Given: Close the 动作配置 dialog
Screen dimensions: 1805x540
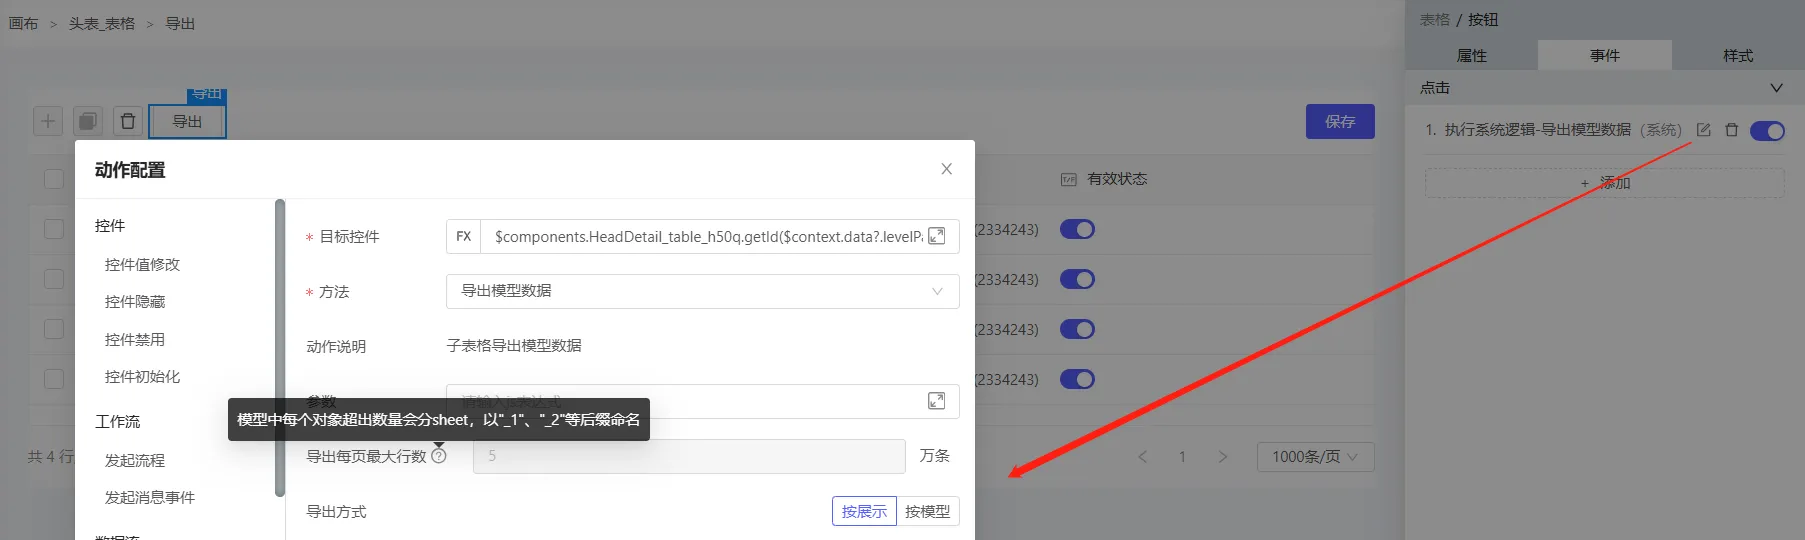Looking at the screenshot, I should coord(946,169).
